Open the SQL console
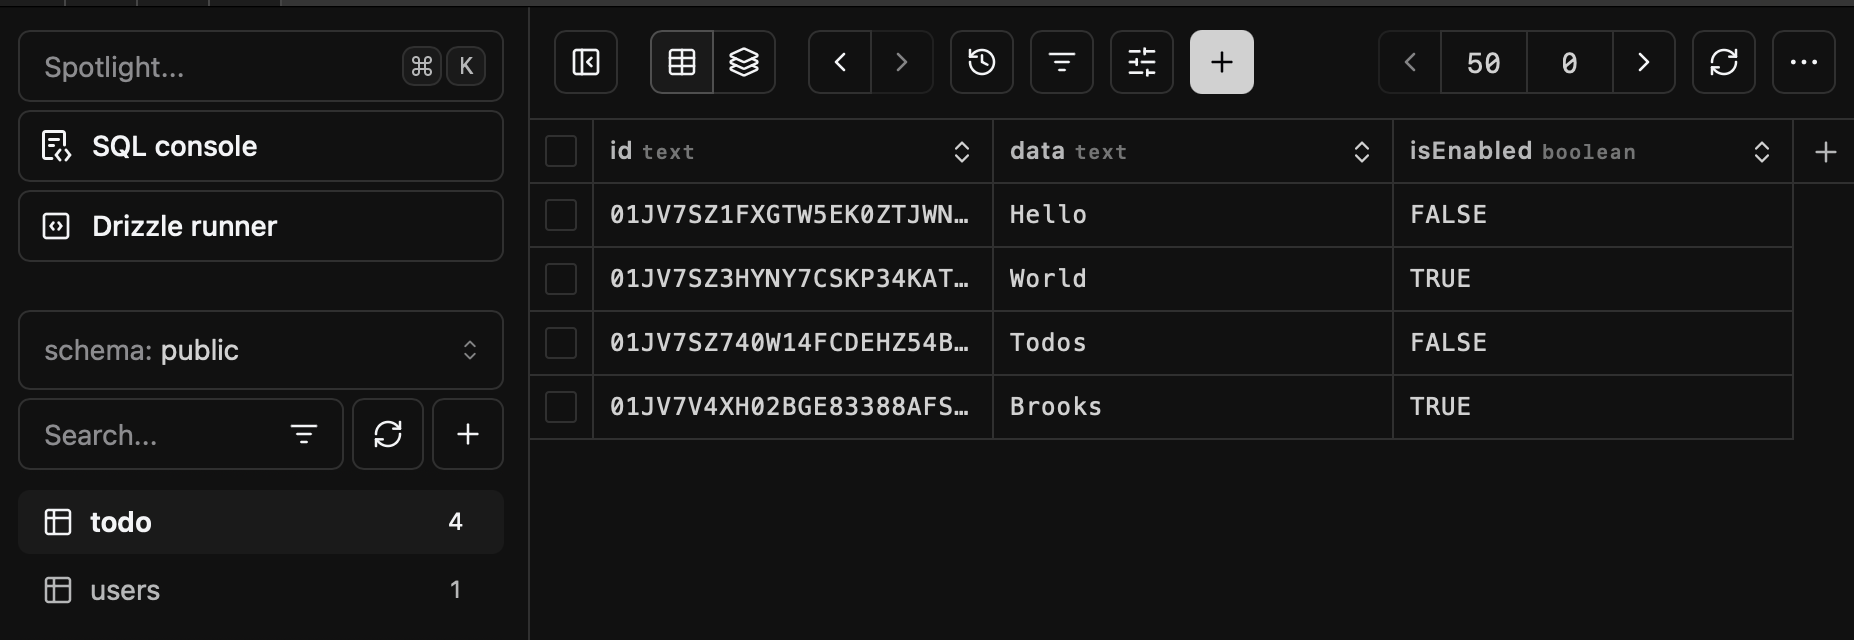This screenshot has height=640, width=1854. (x=260, y=146)
